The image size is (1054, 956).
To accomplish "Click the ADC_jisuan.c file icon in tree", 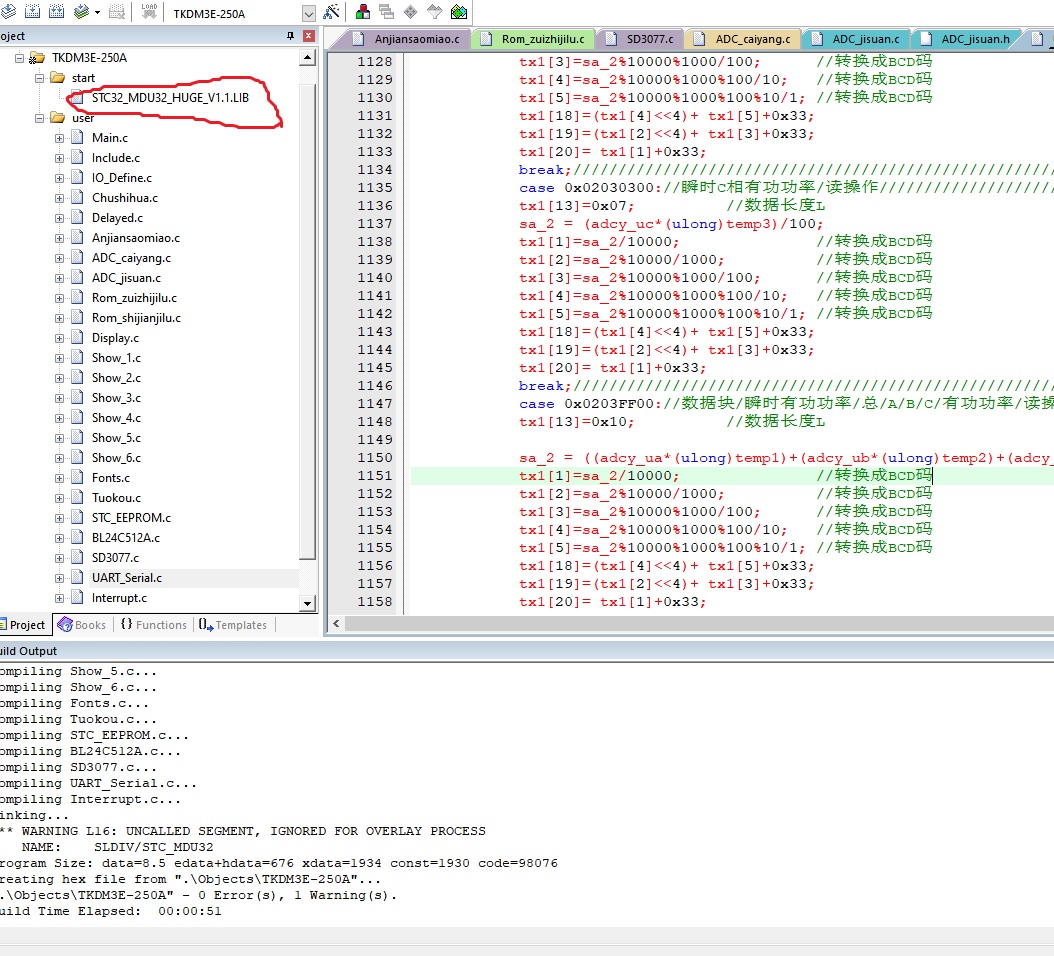I will pyautogui.click(x=77, y=278).
